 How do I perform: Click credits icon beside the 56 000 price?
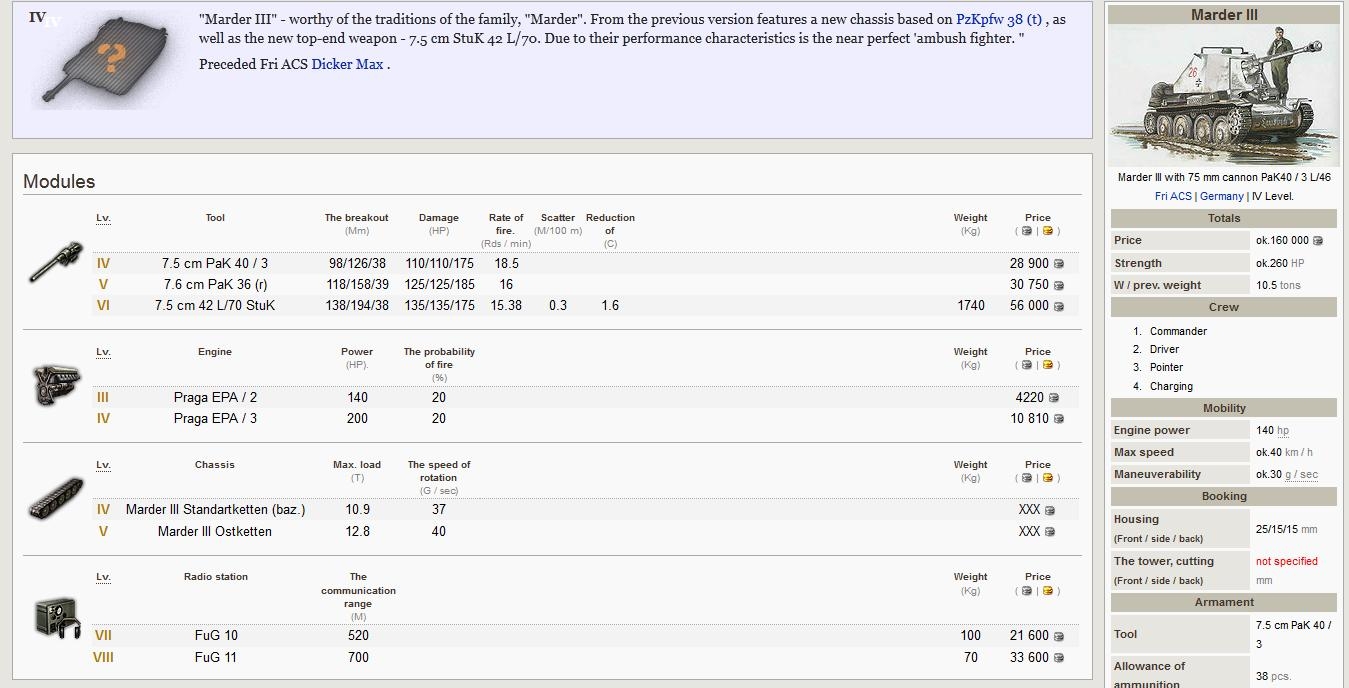coord(1058,307)
